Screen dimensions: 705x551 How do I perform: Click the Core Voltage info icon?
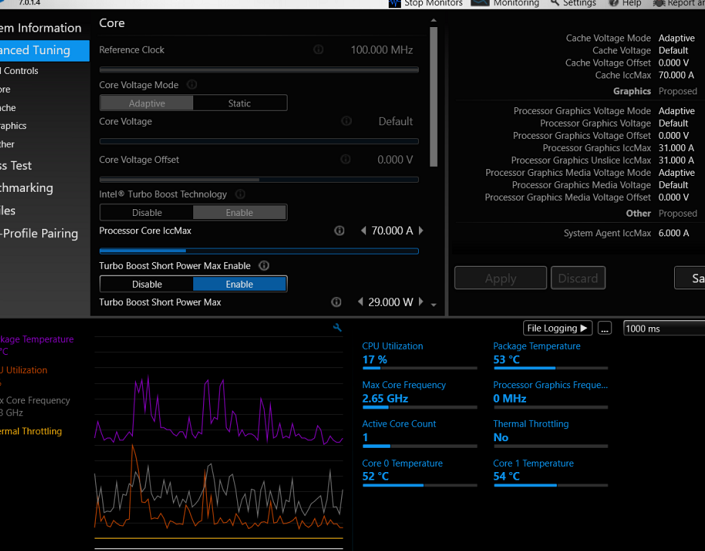(x=346, y=121)
